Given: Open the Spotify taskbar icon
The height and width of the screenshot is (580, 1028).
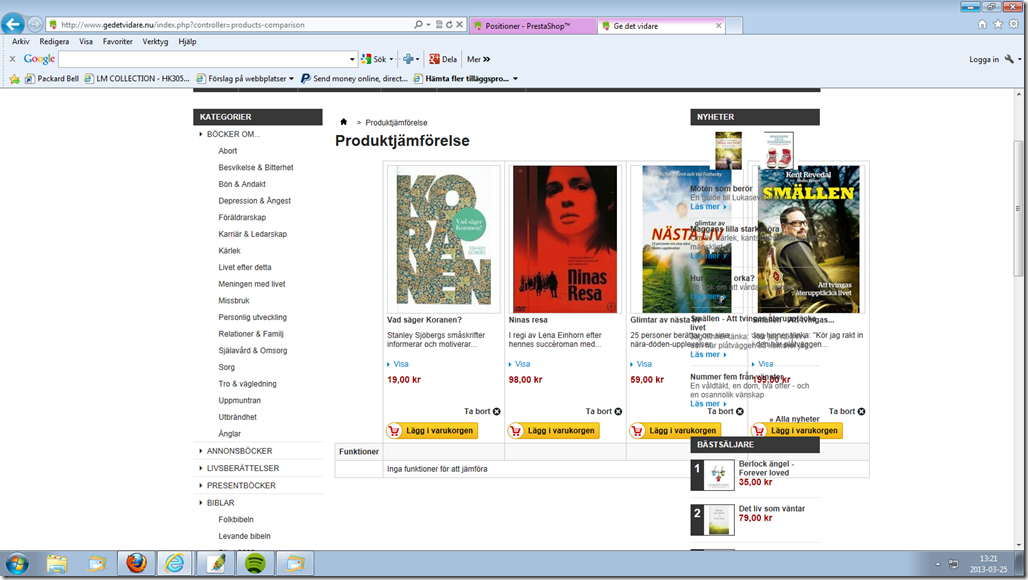Looking at the screenshot, I should coord(255,564).
